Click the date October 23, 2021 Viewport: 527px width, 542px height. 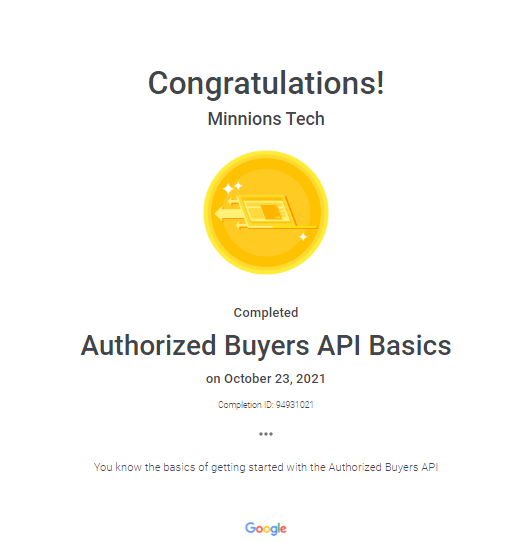275,379
